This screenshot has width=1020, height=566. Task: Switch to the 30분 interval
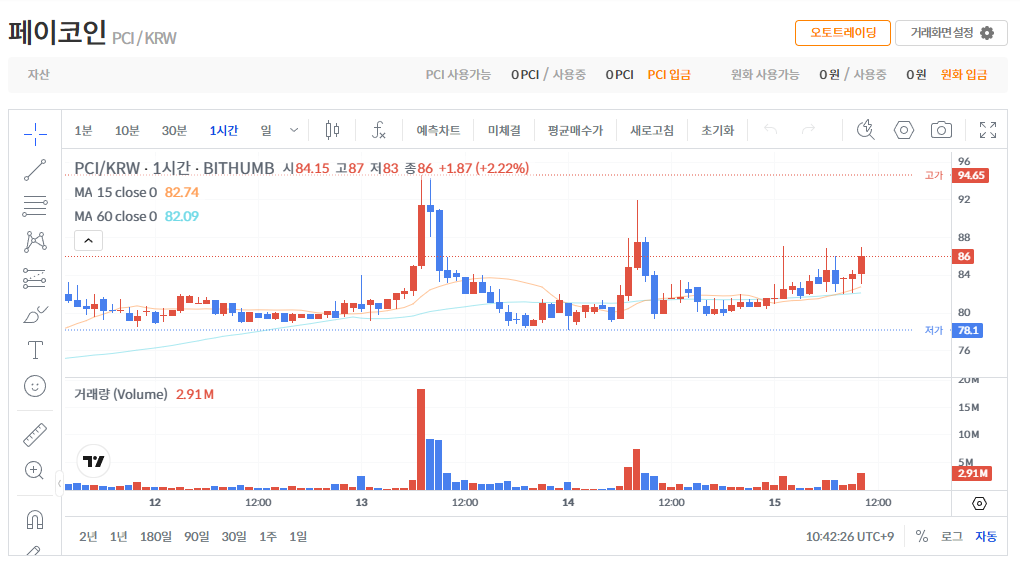174,130
